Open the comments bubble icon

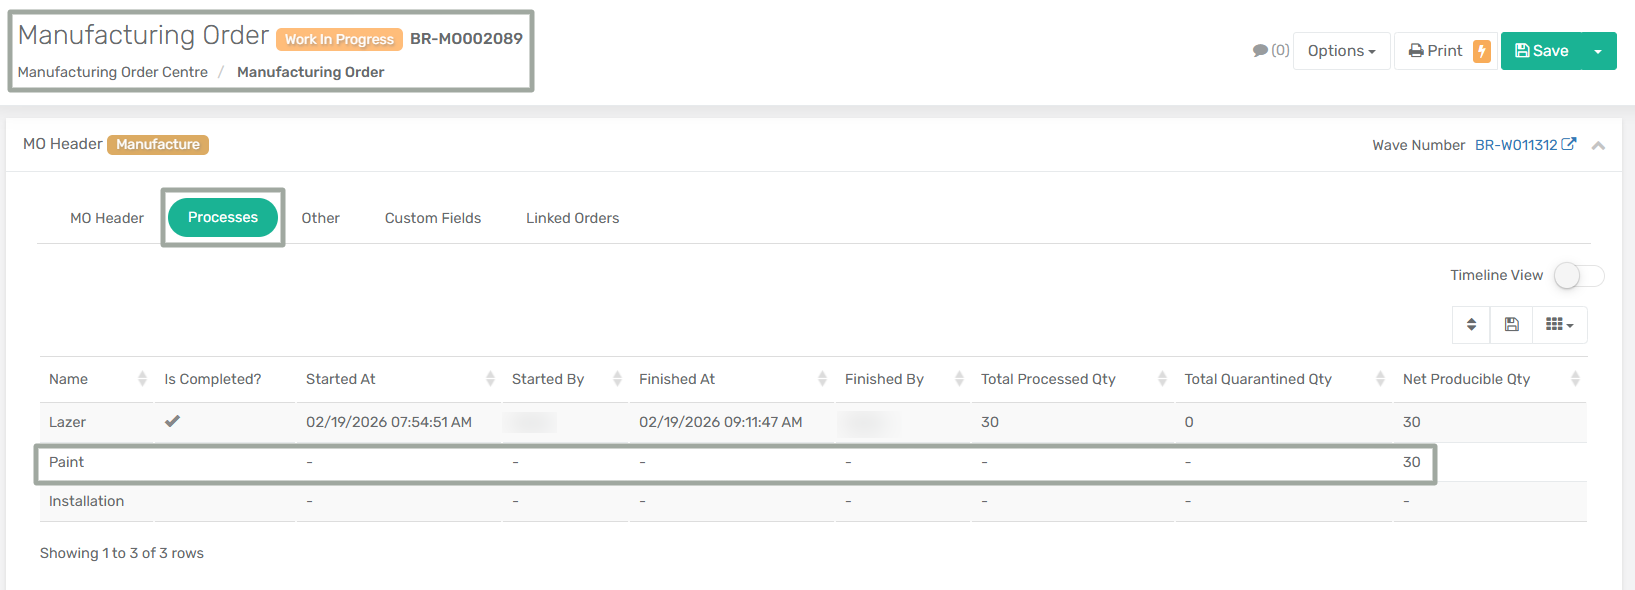click(1261, 51)
